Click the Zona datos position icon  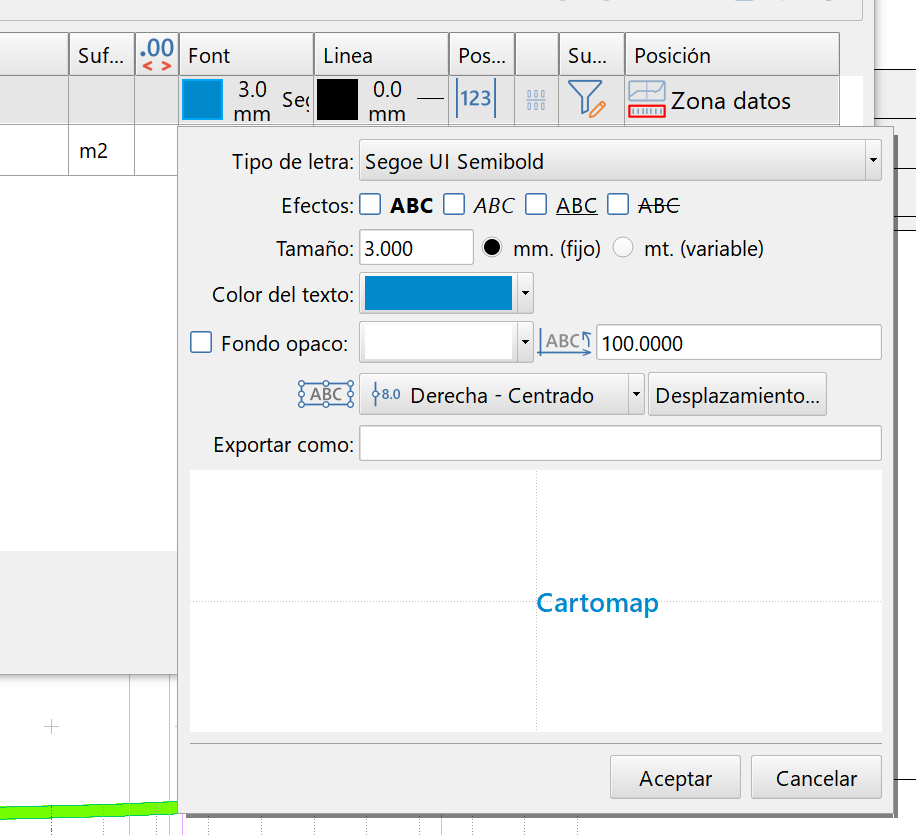[x=647, y=98]
